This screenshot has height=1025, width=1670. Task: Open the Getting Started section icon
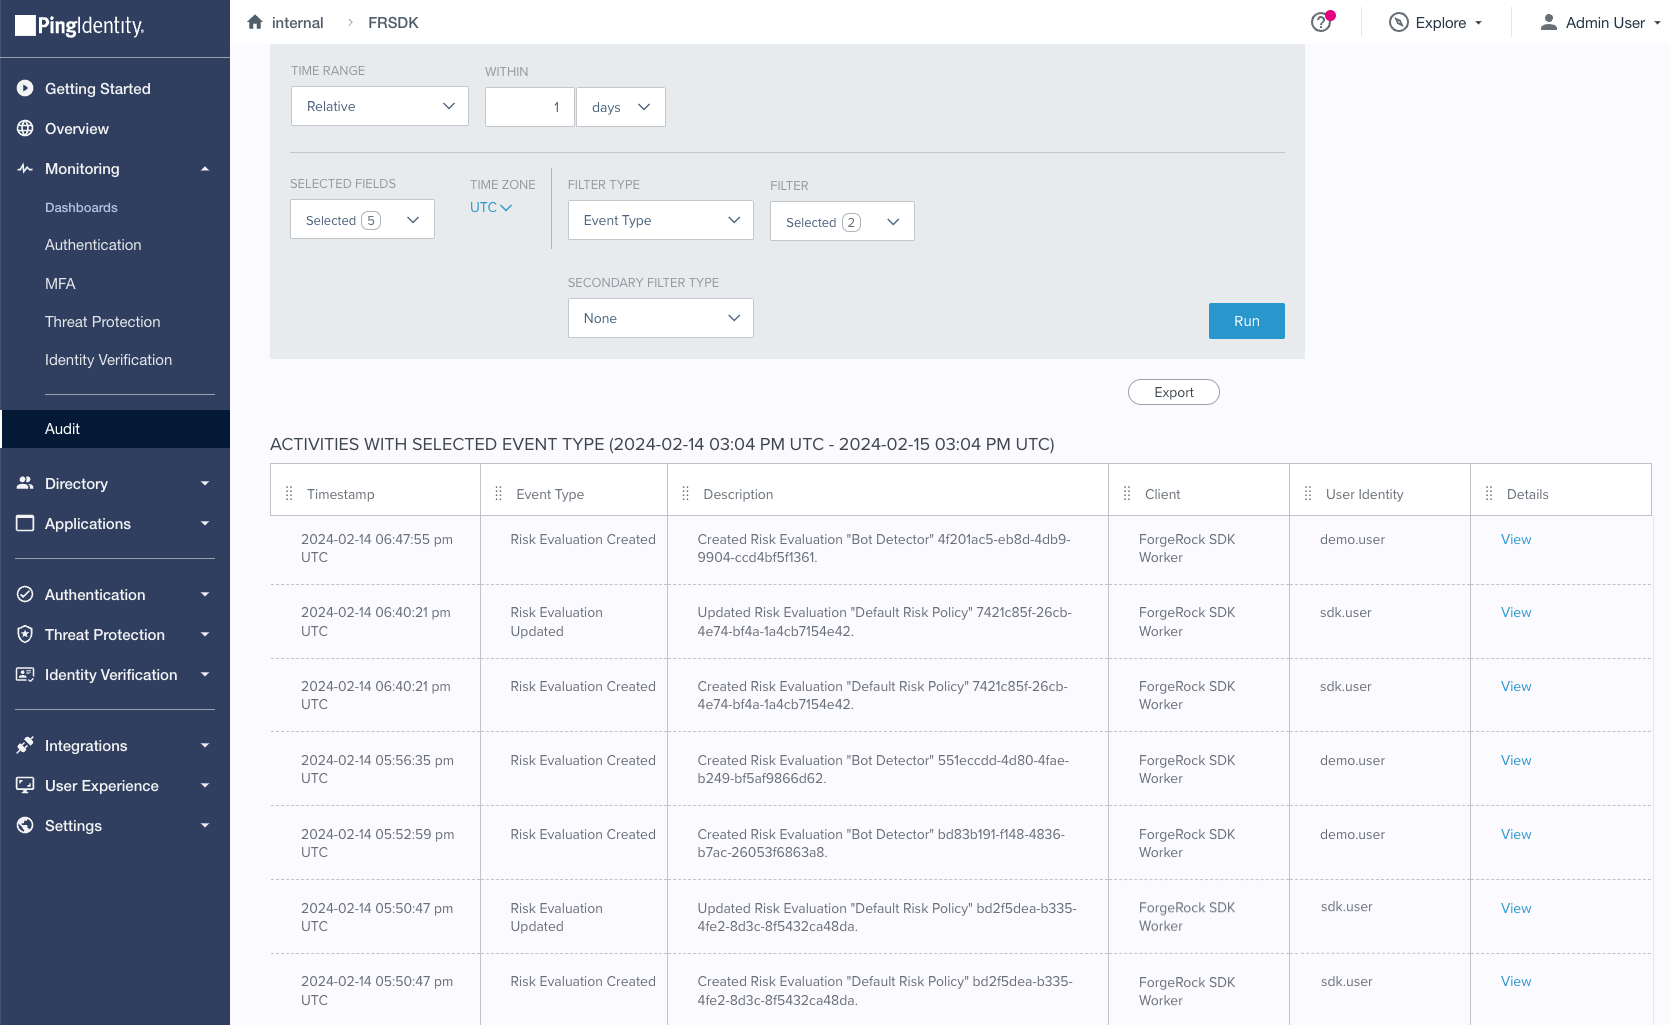click(25, 88)
